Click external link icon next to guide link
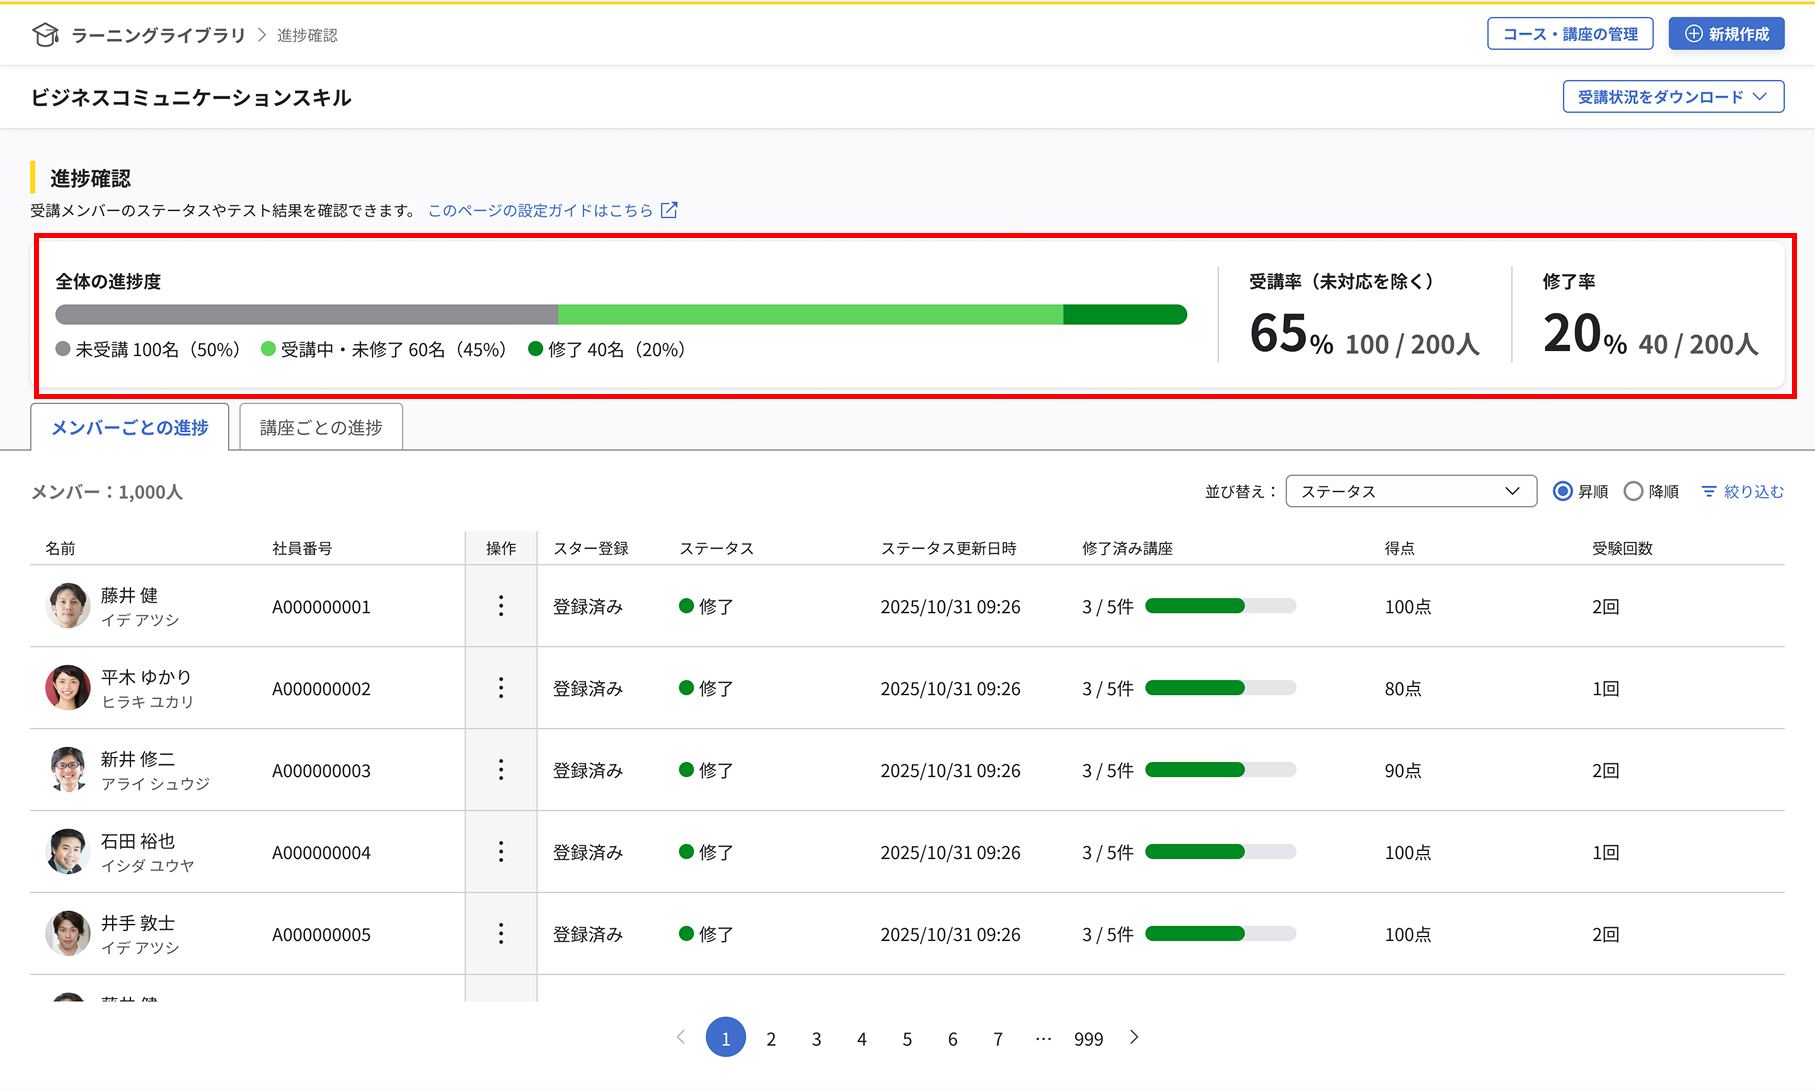Screen dimensions: 1815x1091 pyautogui.click(x=669, y=210)
